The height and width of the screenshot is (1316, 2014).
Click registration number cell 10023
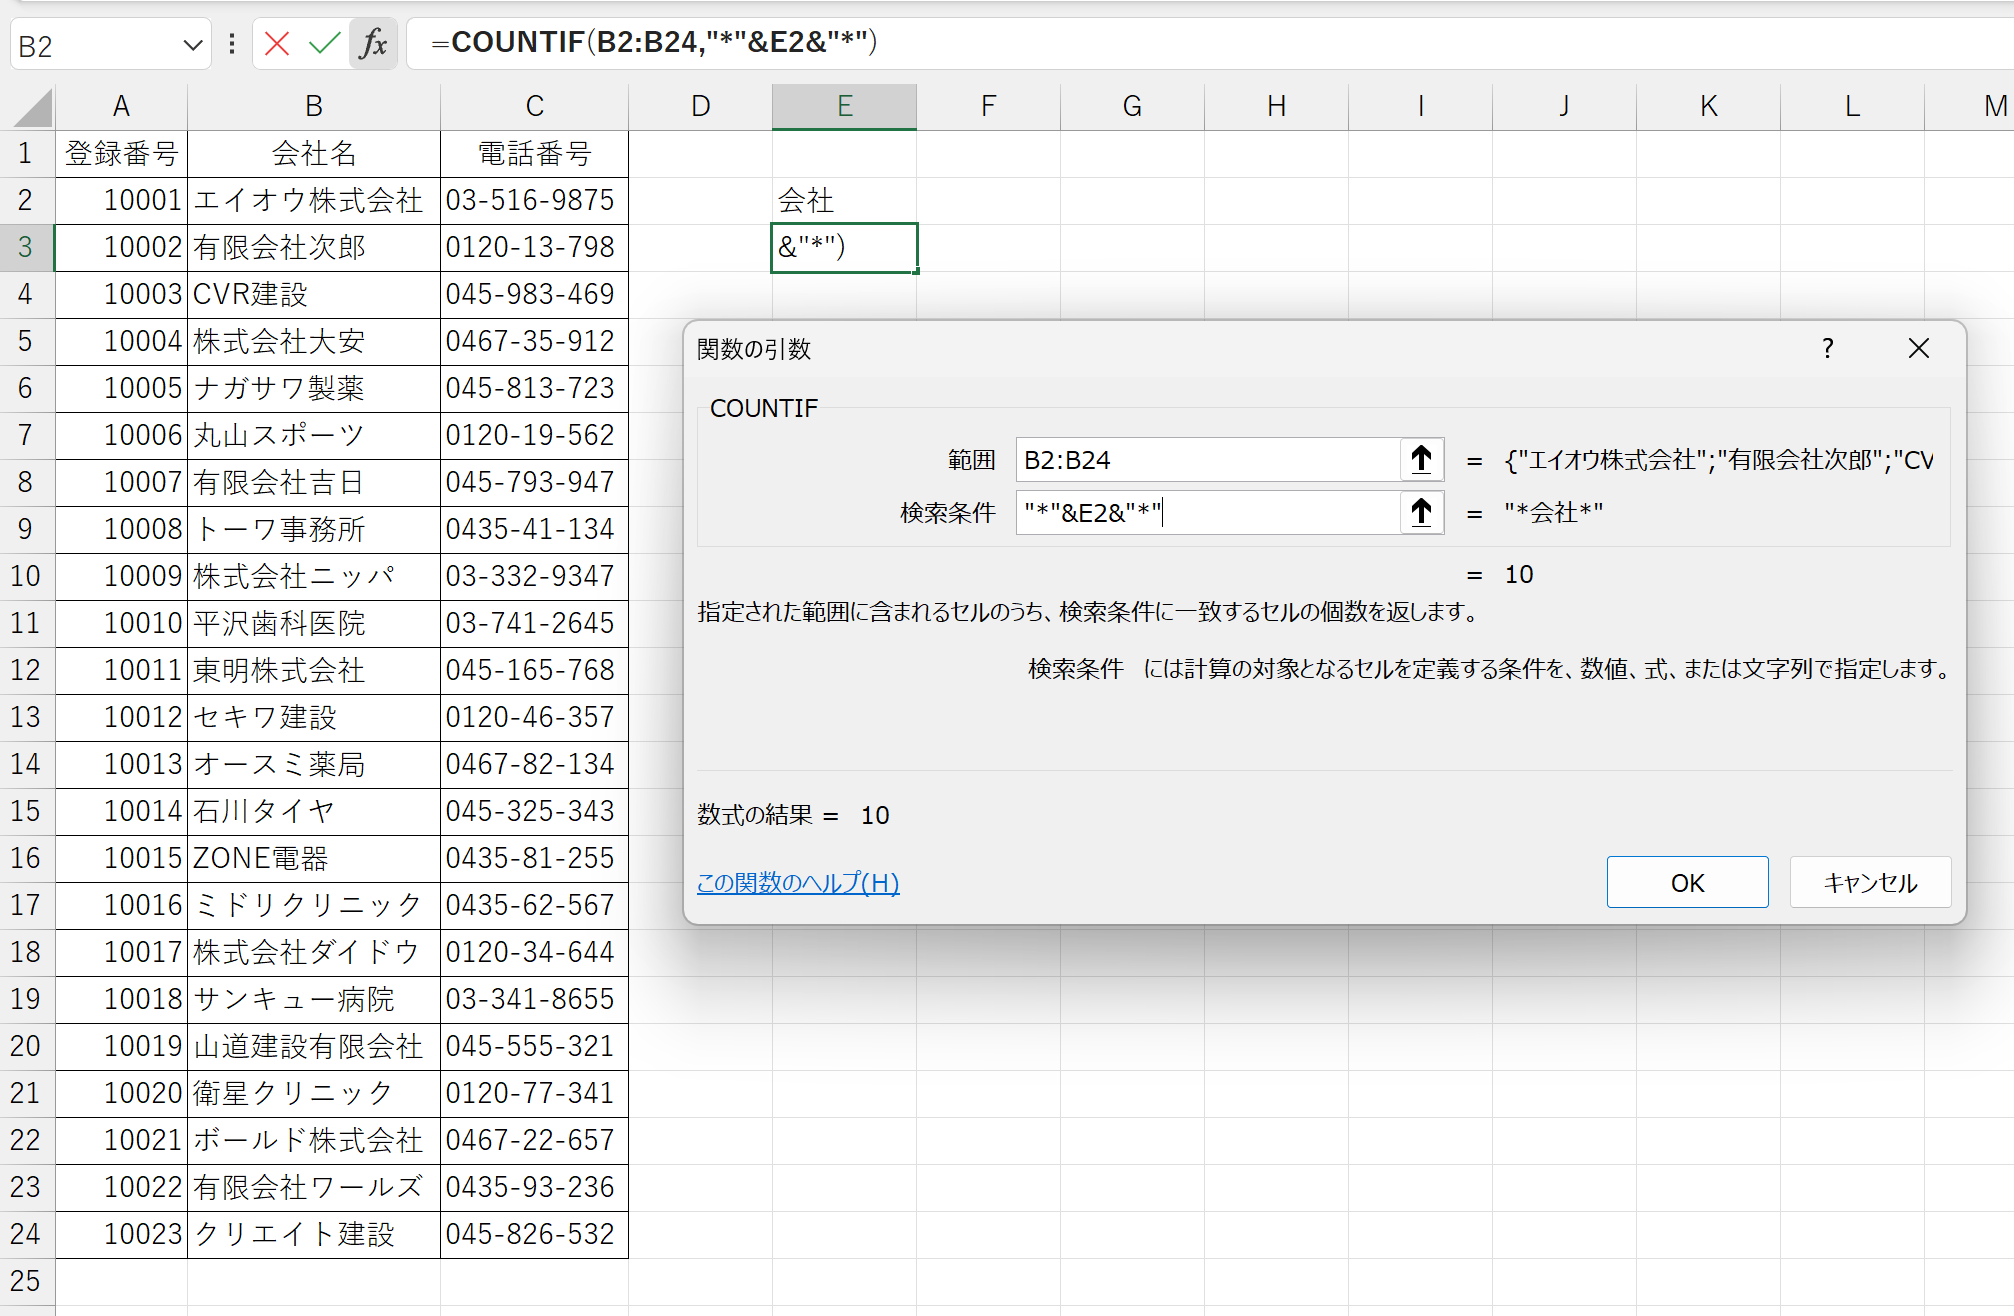(x=121, y=1234)
